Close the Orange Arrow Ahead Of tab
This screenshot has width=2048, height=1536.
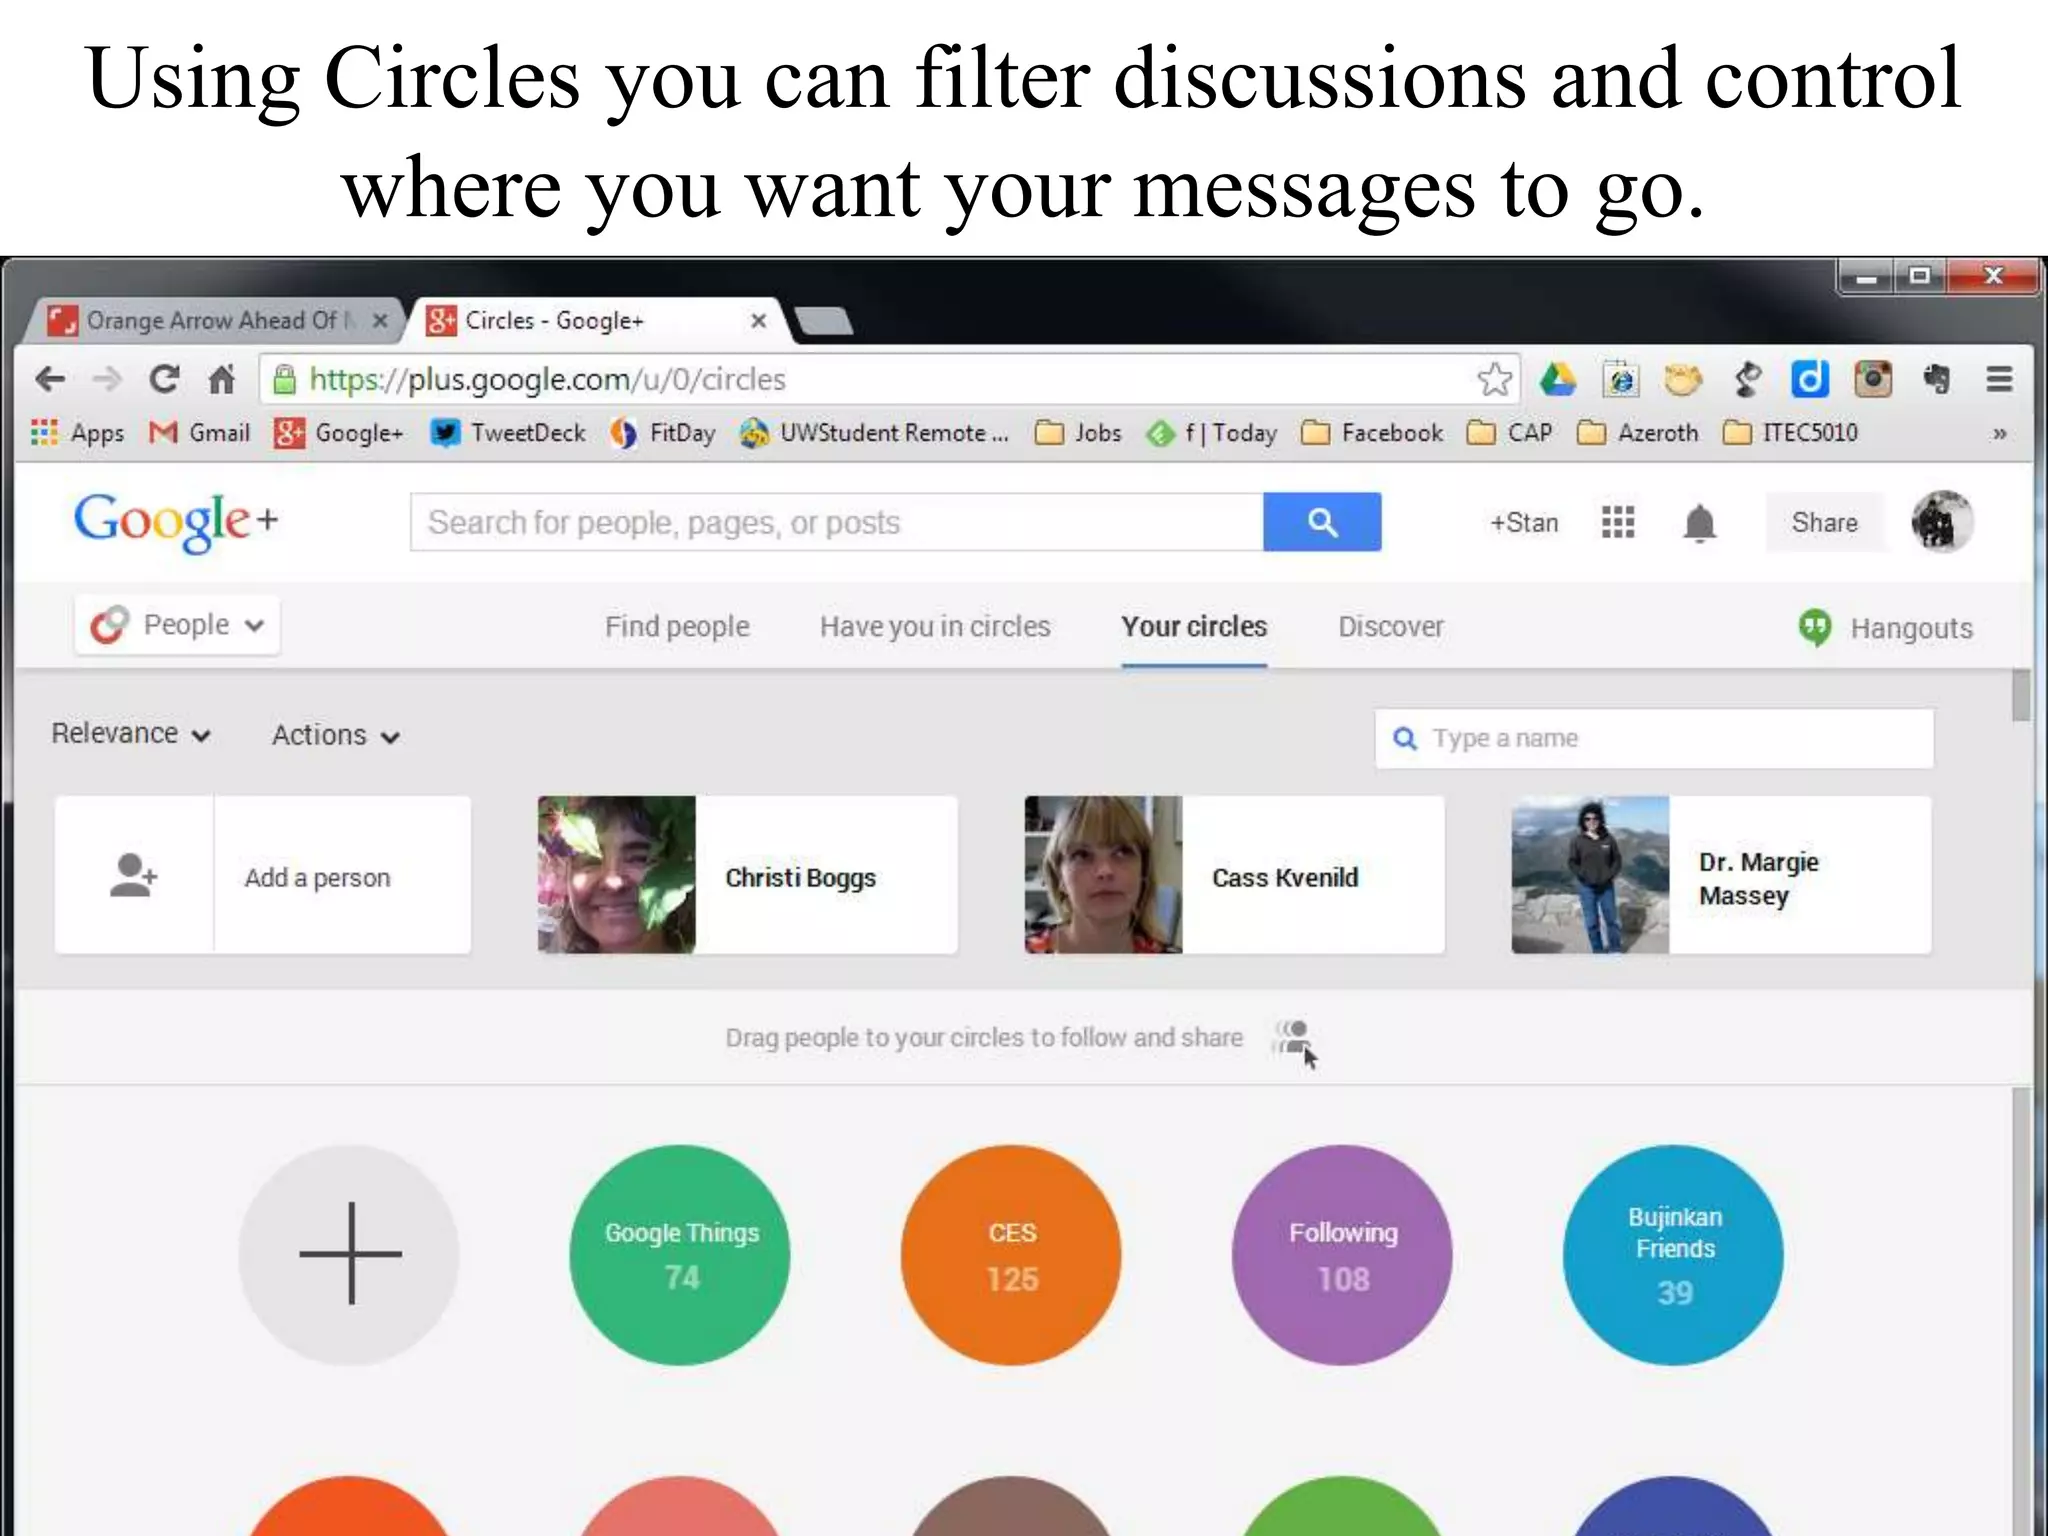click(380, 321)
